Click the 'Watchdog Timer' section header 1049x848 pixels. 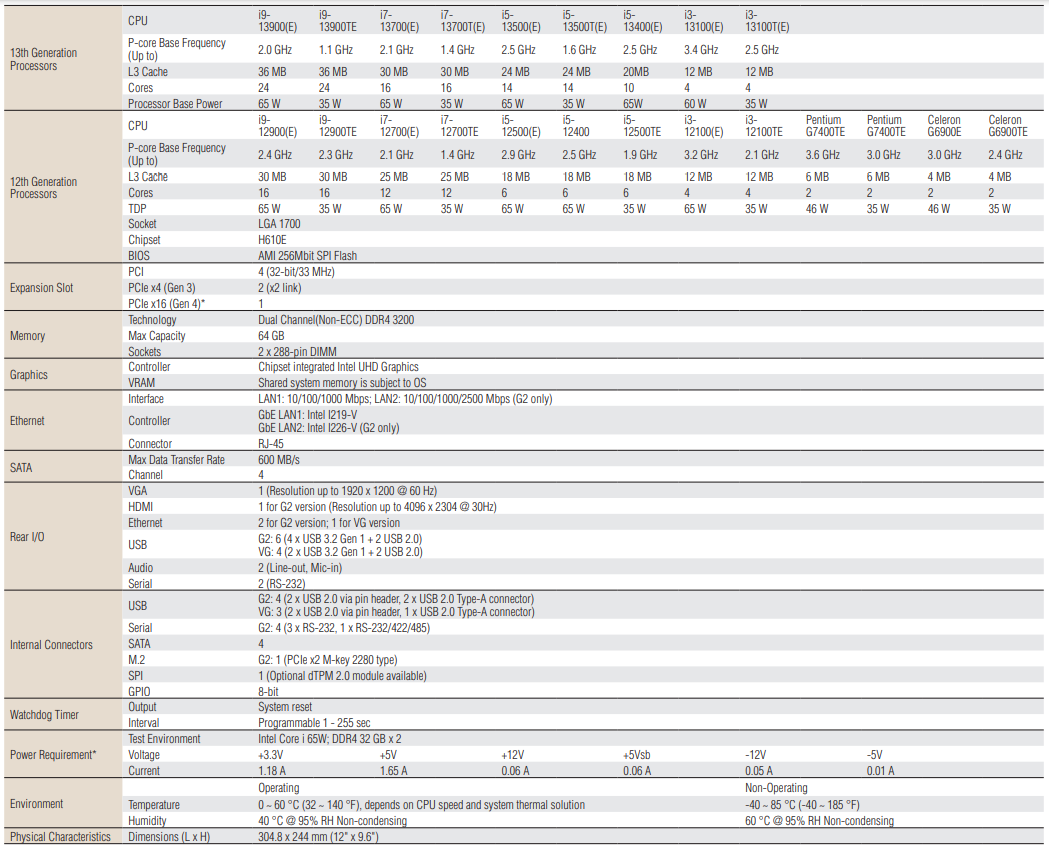(x=44, y=715)
